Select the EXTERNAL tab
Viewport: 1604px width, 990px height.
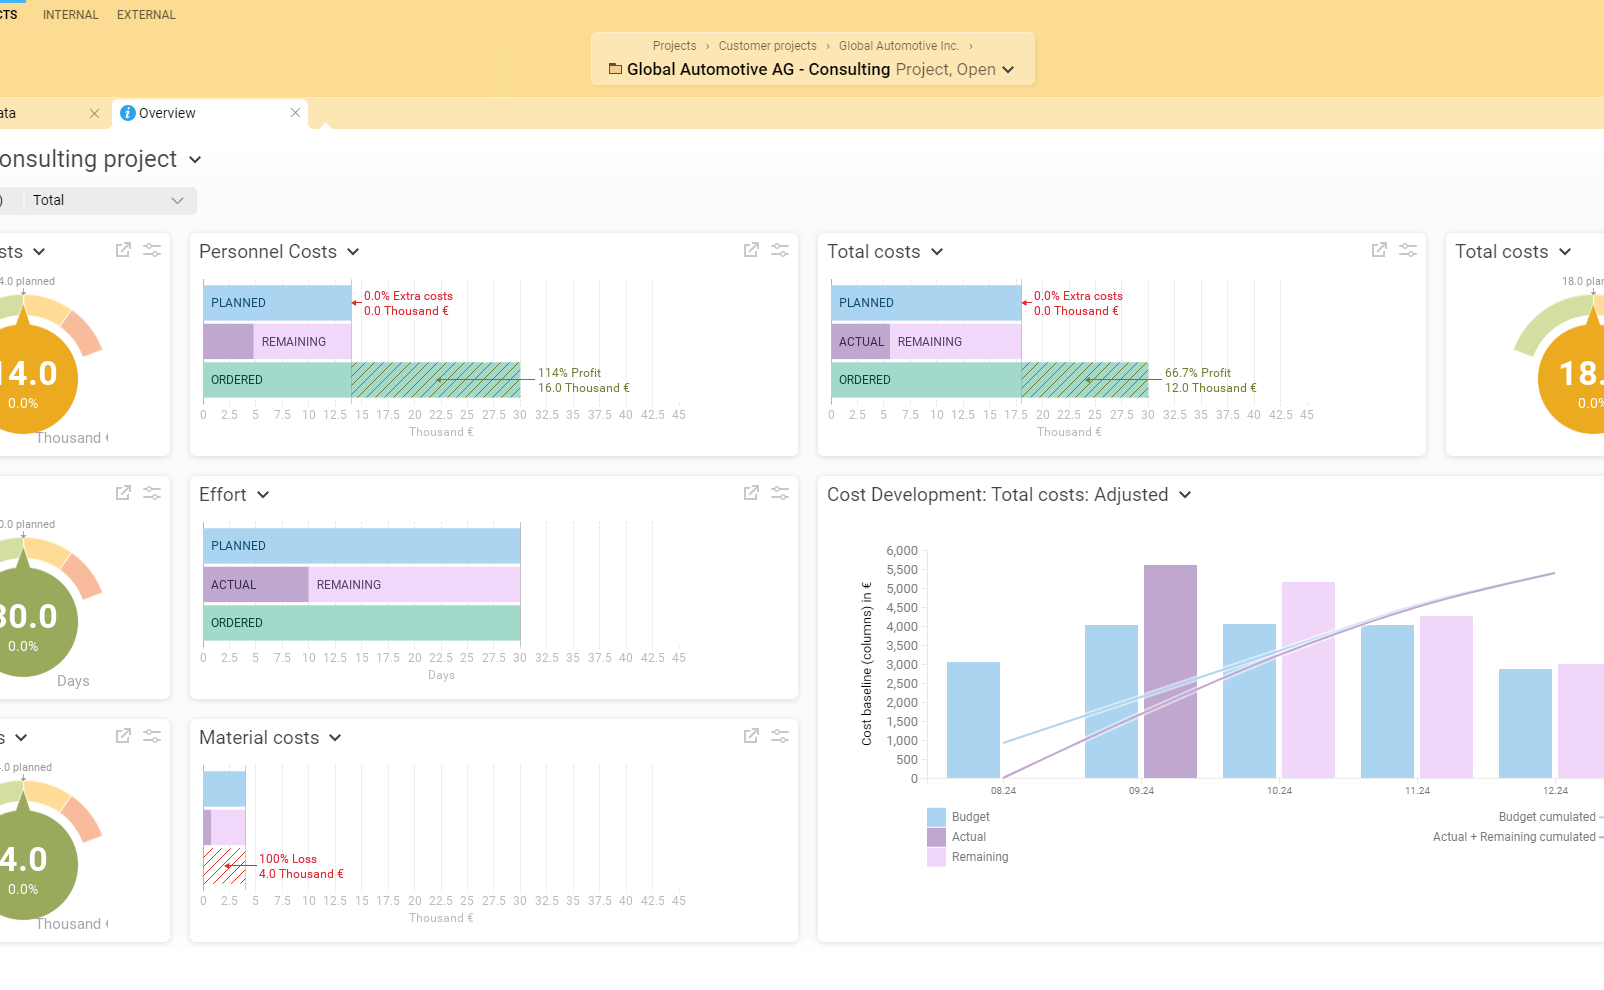(145, 14)
